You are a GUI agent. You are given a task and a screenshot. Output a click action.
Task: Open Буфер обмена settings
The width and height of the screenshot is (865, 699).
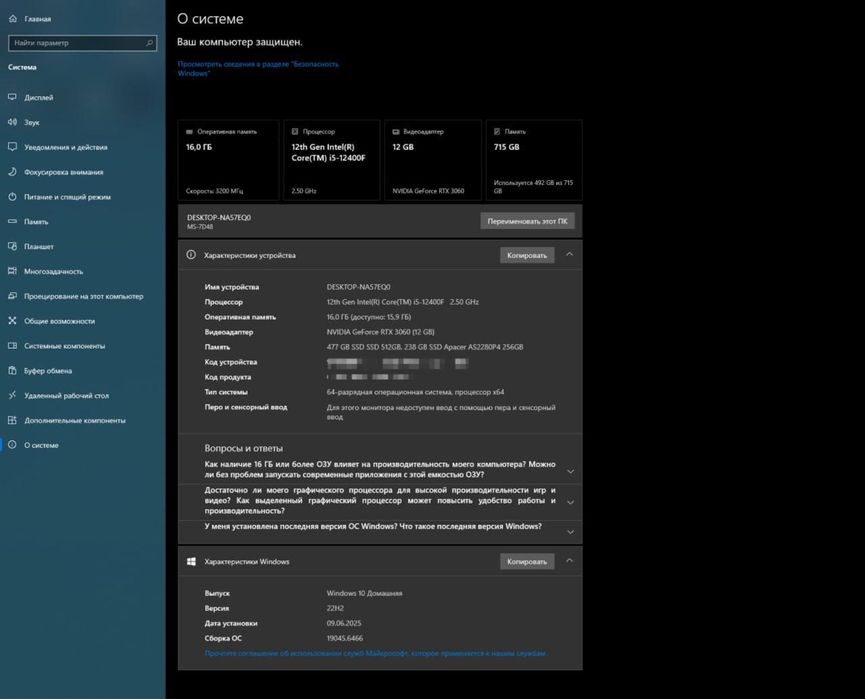tap(82, 370)
